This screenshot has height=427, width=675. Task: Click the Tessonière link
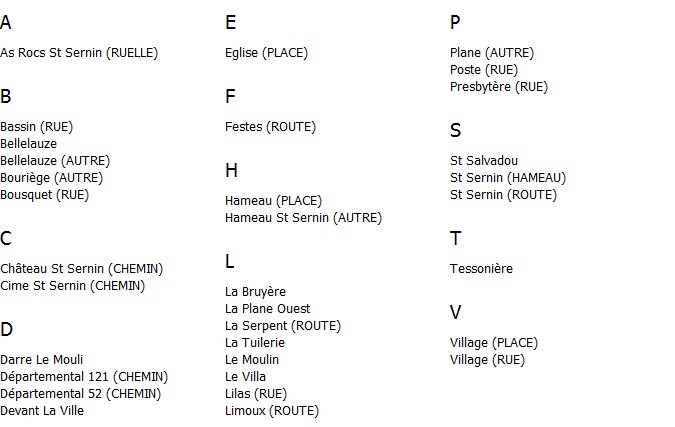pos(481,269)
